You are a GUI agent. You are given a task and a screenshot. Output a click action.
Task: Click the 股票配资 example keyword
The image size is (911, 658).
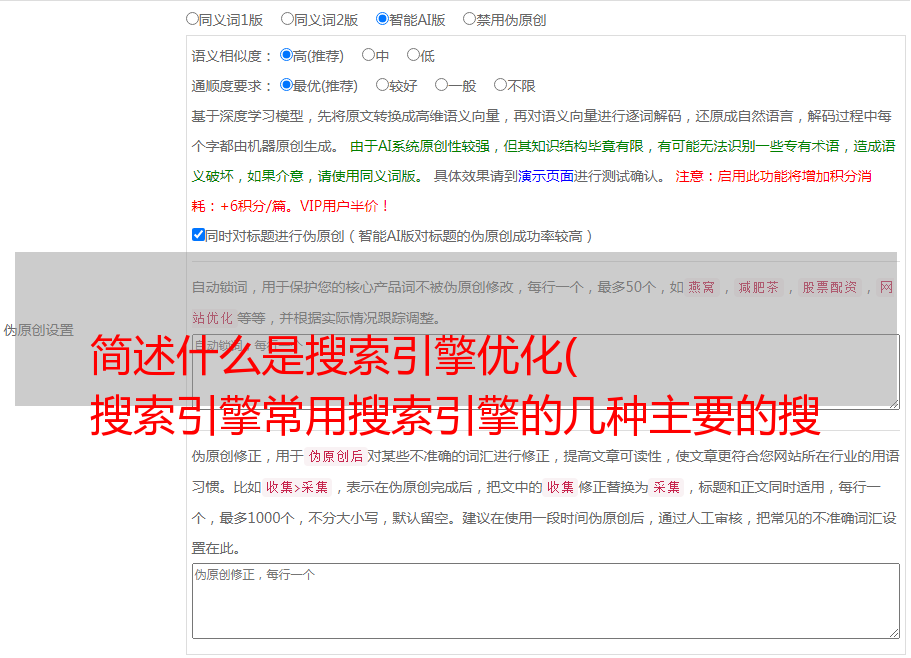pos(830,287)
